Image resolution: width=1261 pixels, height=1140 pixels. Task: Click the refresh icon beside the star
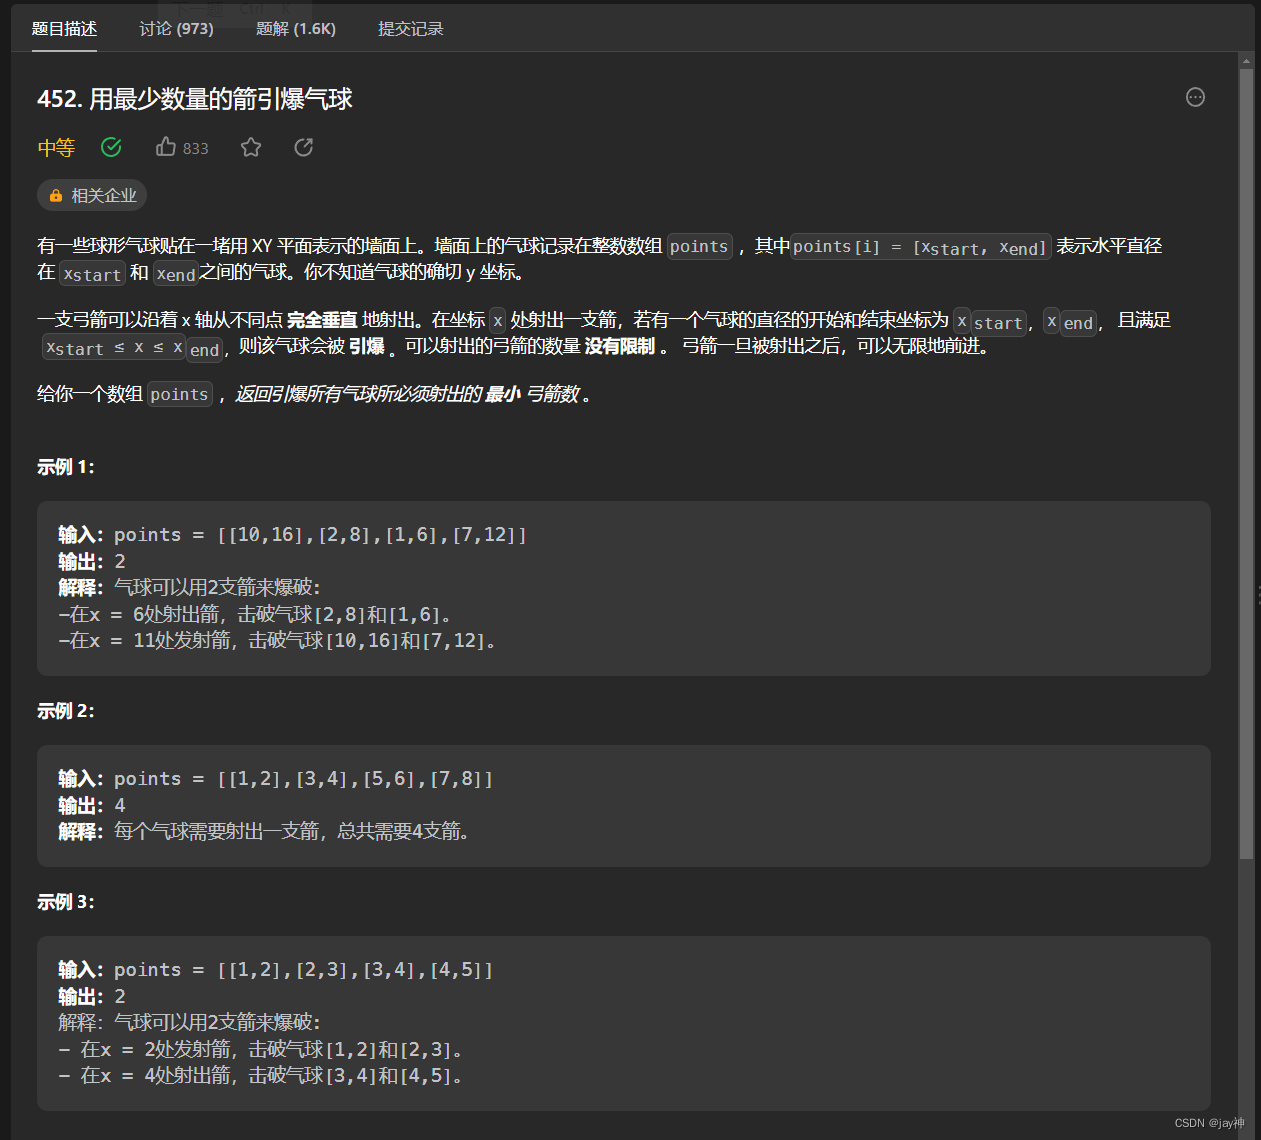click(x=303, y=147)
